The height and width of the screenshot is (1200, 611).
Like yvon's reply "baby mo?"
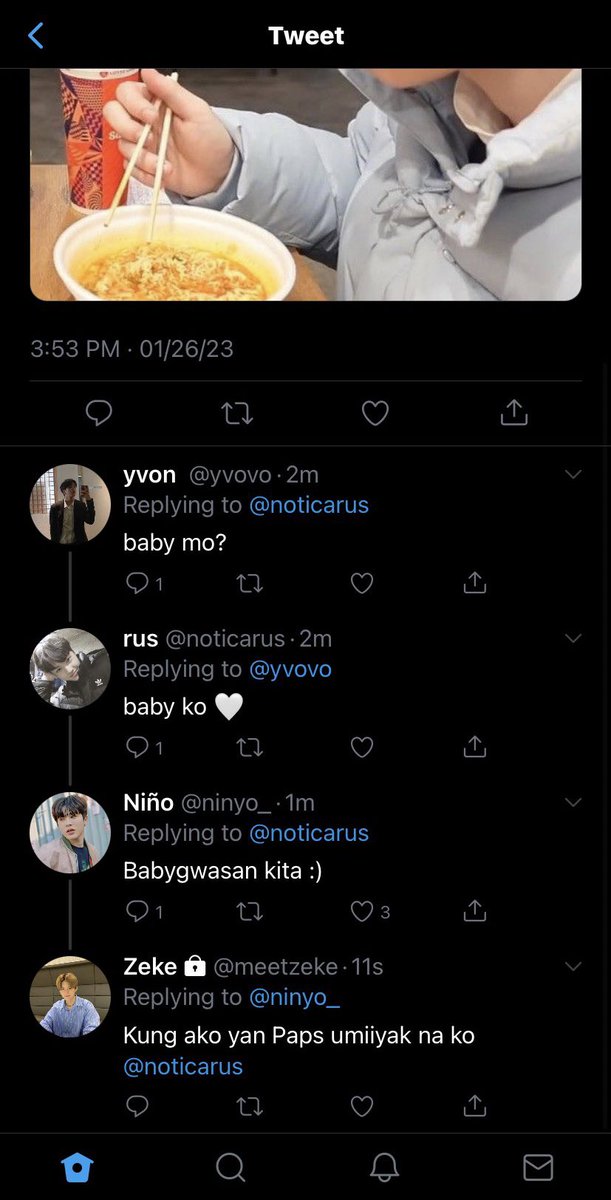[362, 583]
